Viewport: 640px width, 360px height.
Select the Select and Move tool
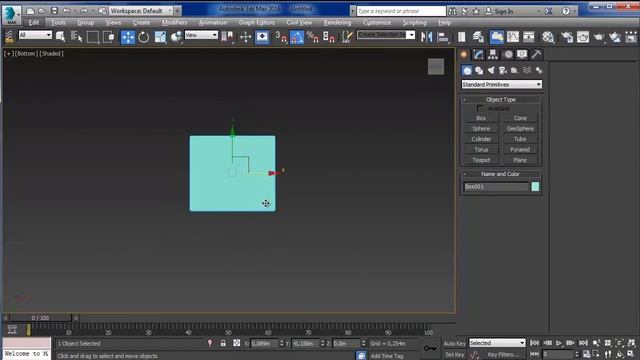pyautogui.click(x=128, y=37)
